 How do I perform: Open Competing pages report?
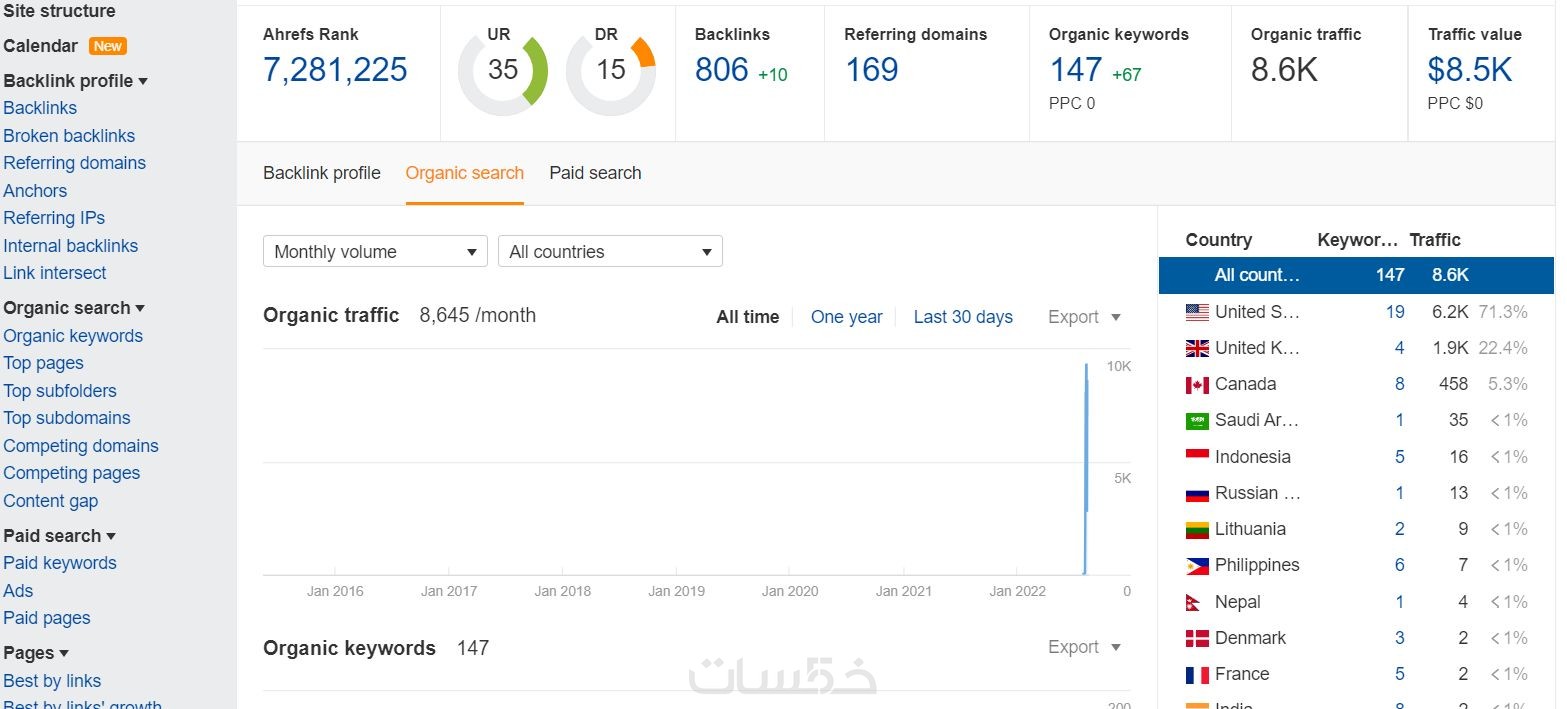(72, 473)
